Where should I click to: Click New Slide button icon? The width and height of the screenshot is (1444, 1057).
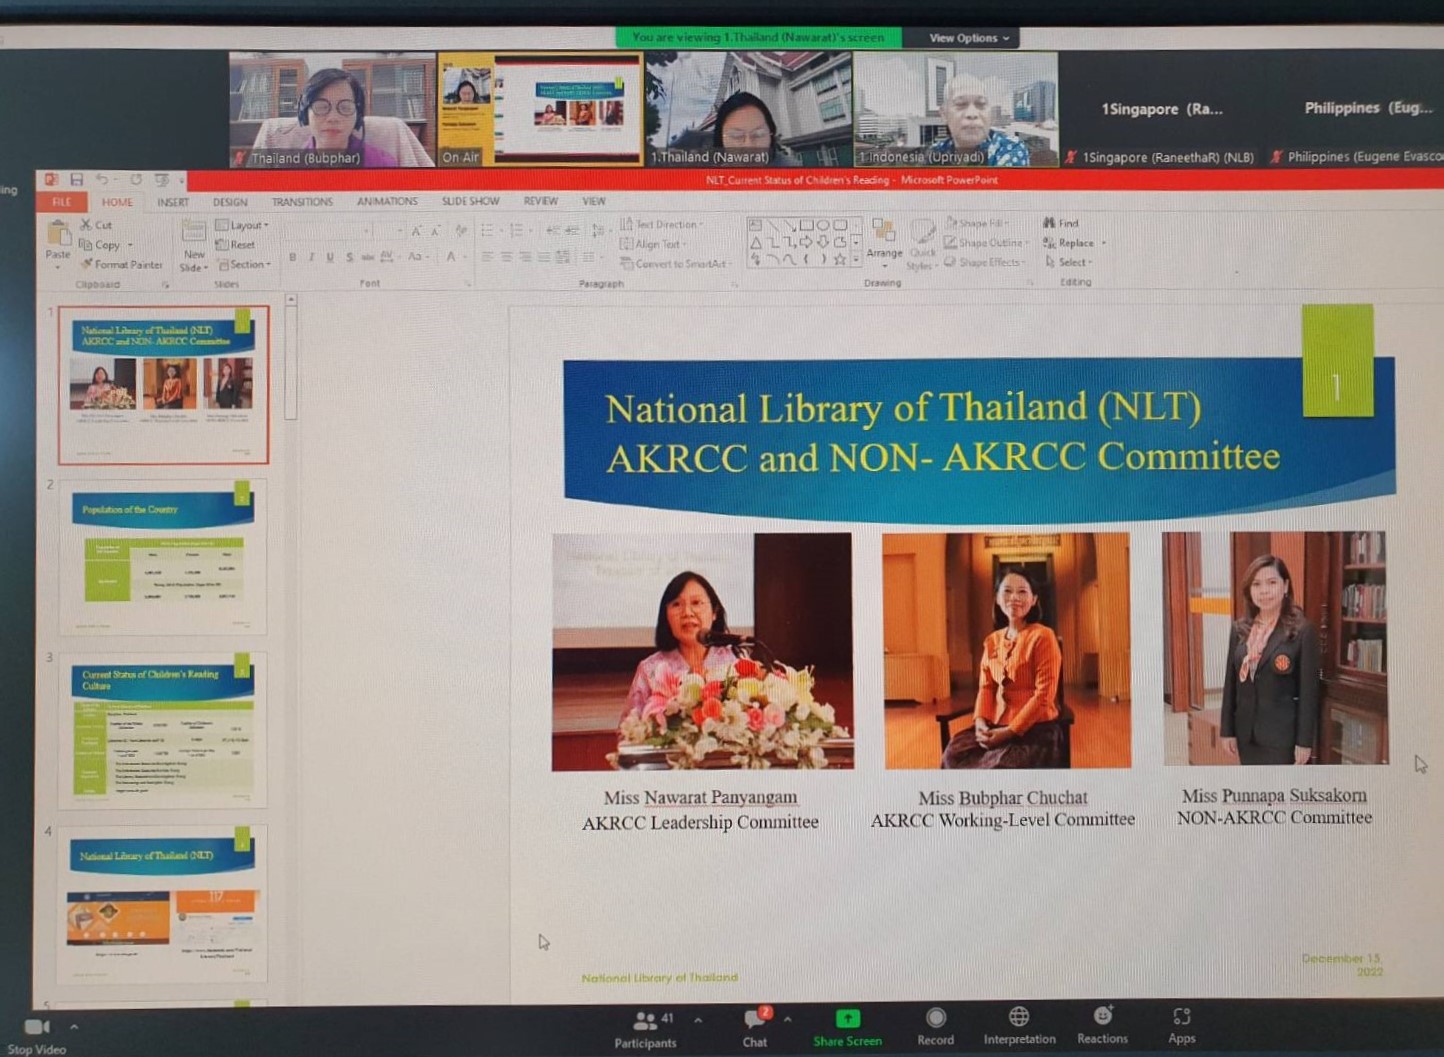pyautogui.click(x=194, y=234)
